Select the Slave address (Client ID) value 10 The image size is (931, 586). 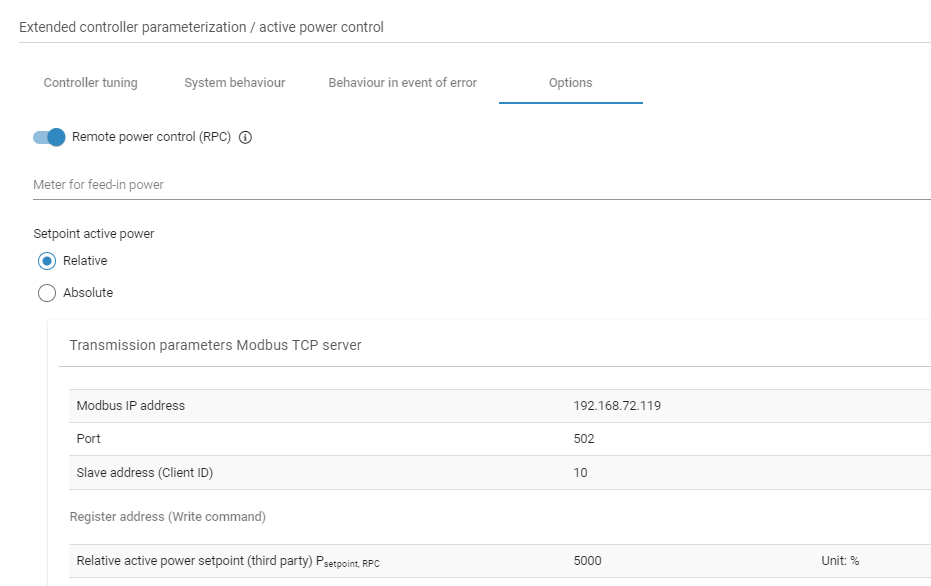click(580, 472)
